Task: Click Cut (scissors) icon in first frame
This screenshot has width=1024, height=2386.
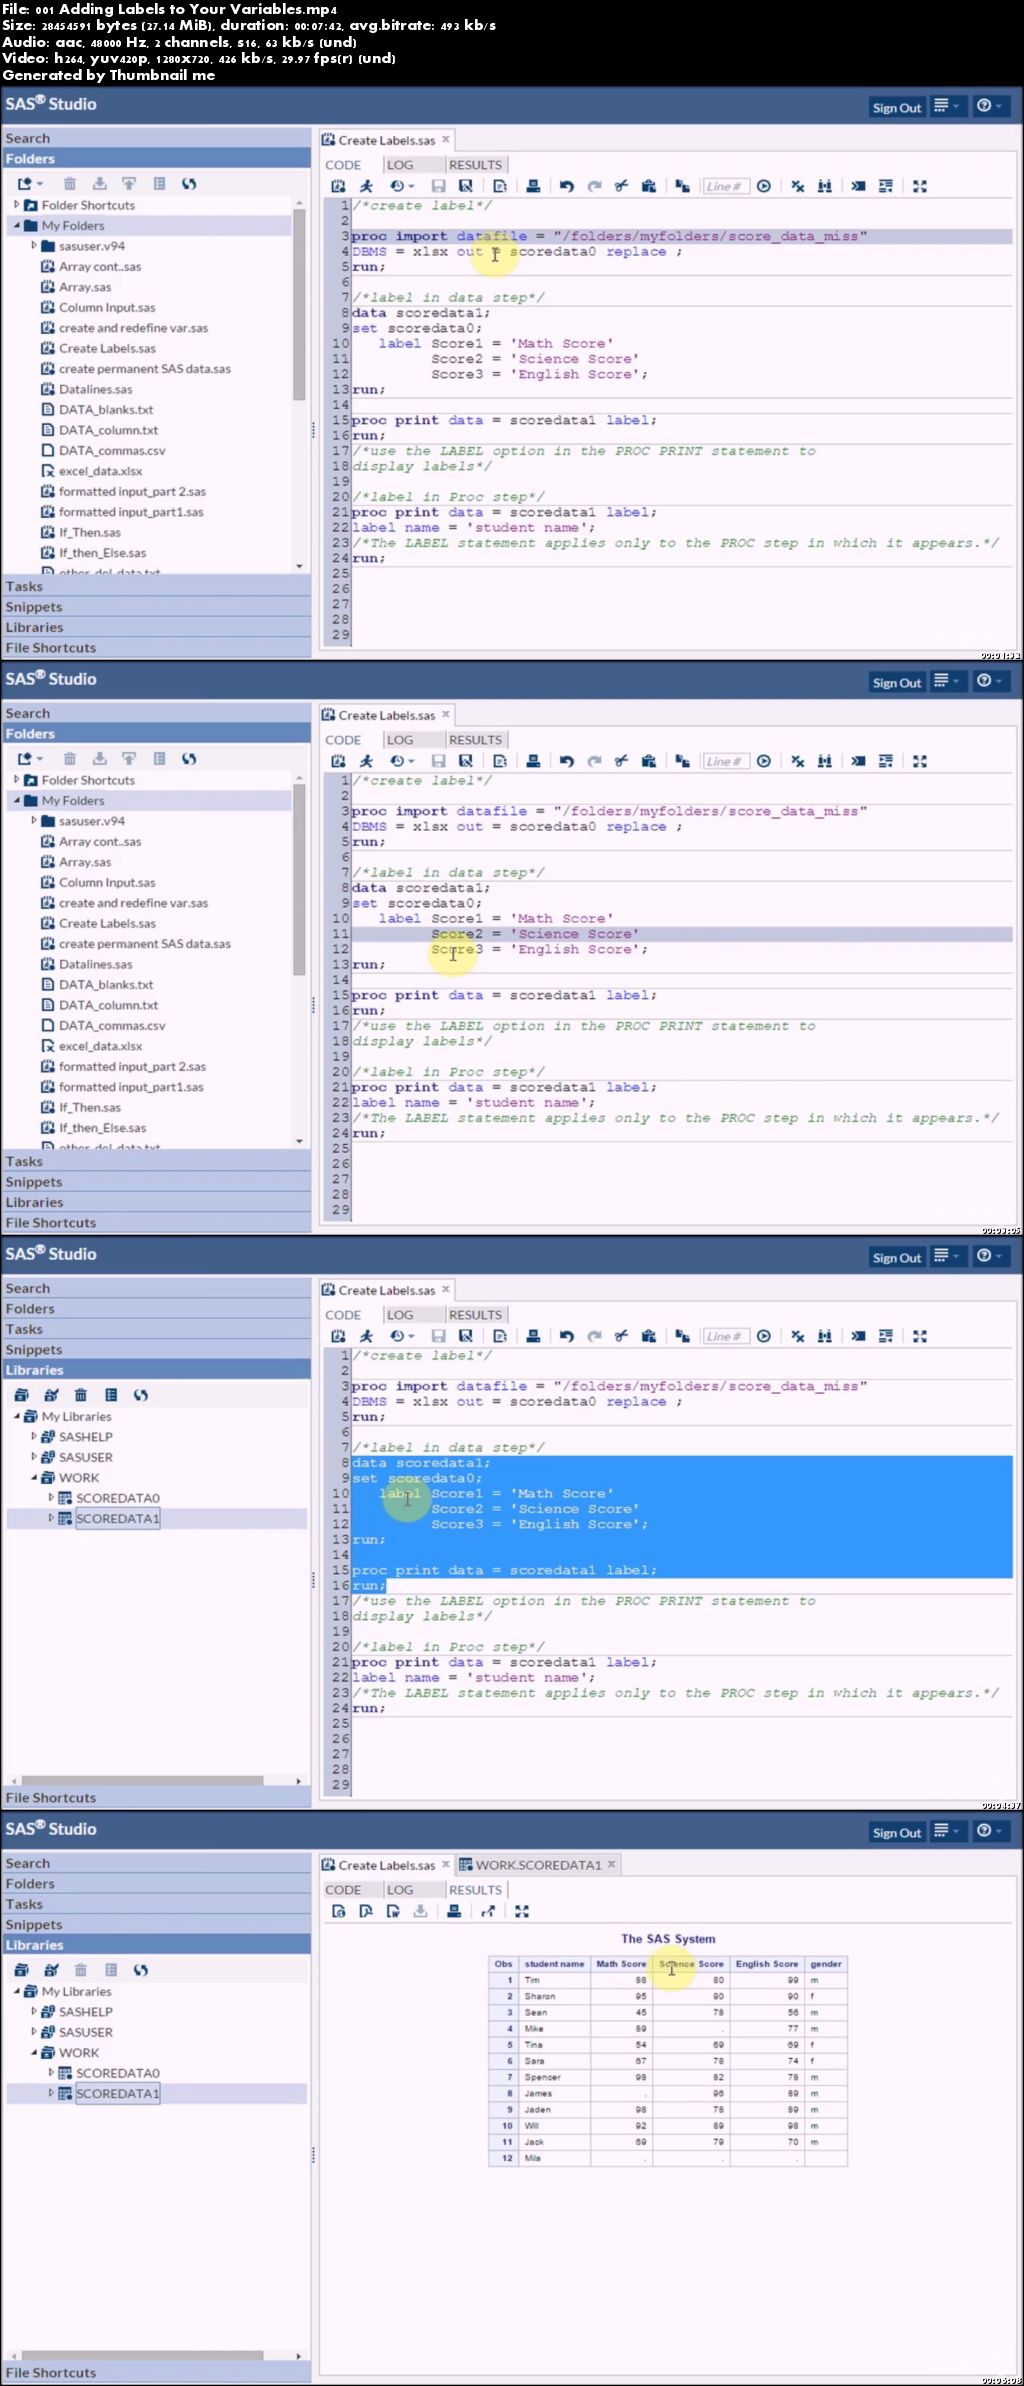Action: [621, 186]
